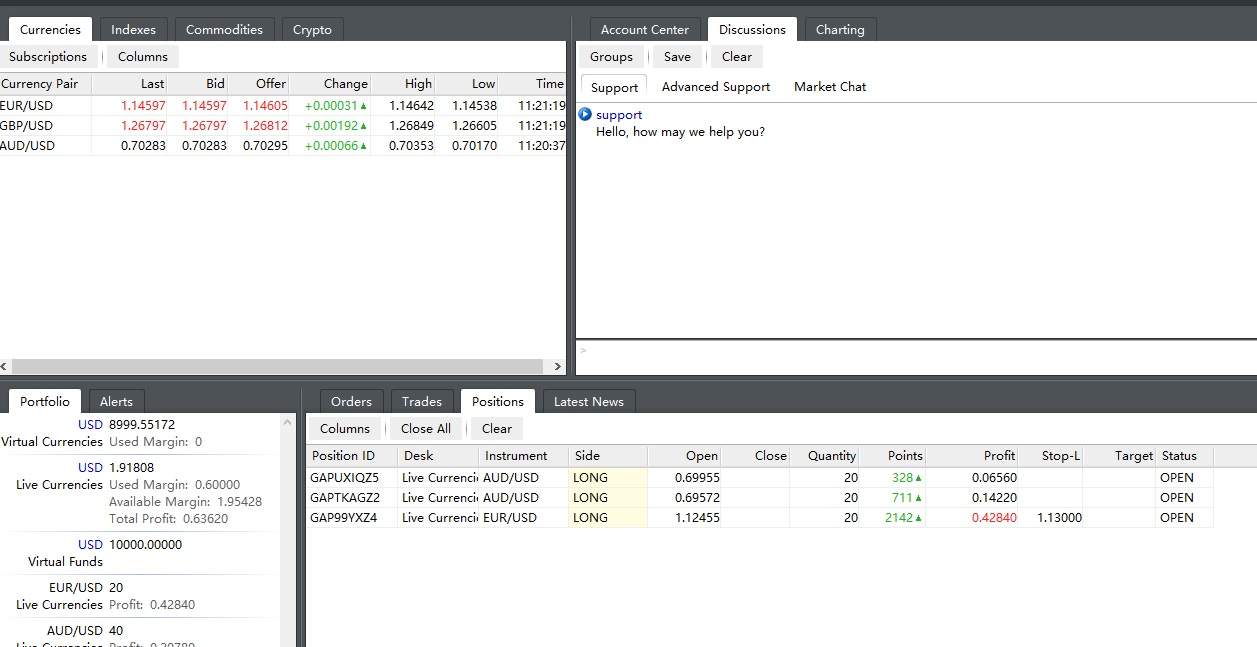Open the Orders tab
1257x647 pixels.
[x=351, y=401]
